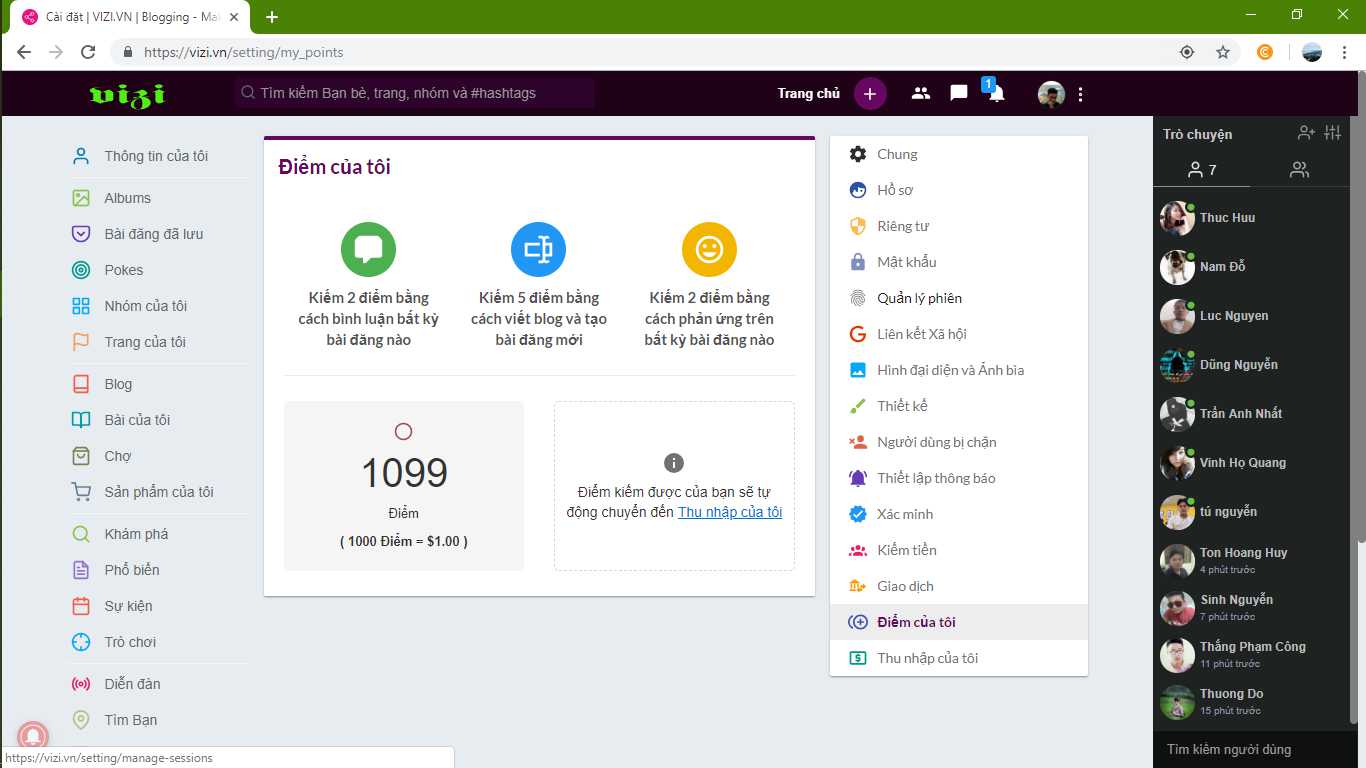Open the messages chat bubble icon
1366x768 pixels.
(x=958, y=94)
